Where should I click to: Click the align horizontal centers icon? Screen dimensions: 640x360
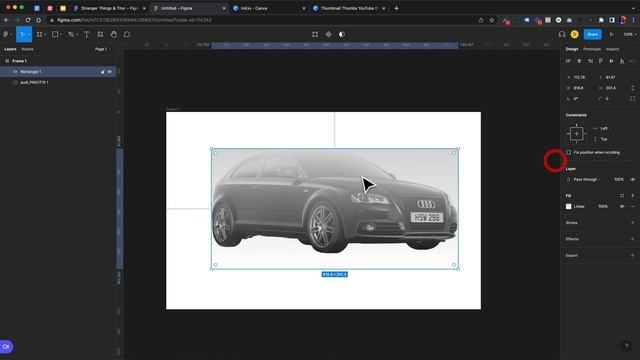point(579,61)
